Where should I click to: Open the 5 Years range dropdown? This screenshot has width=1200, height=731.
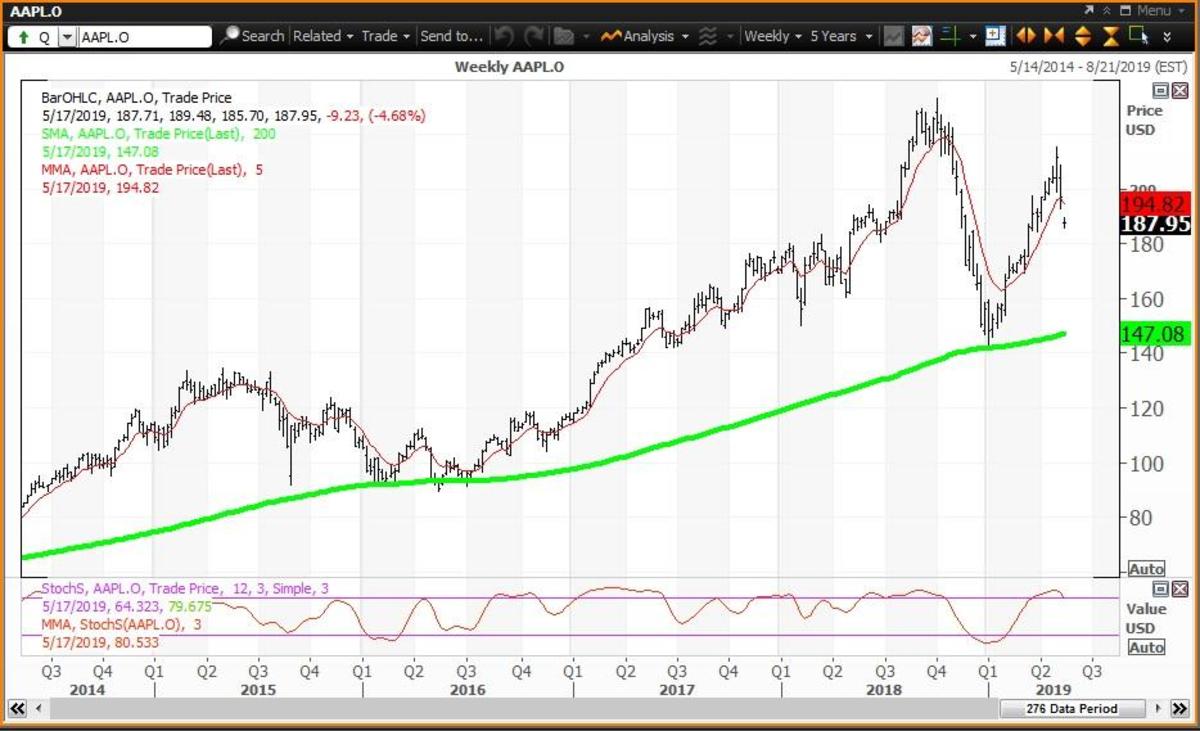pyautogui.click(x=841, y=36)
